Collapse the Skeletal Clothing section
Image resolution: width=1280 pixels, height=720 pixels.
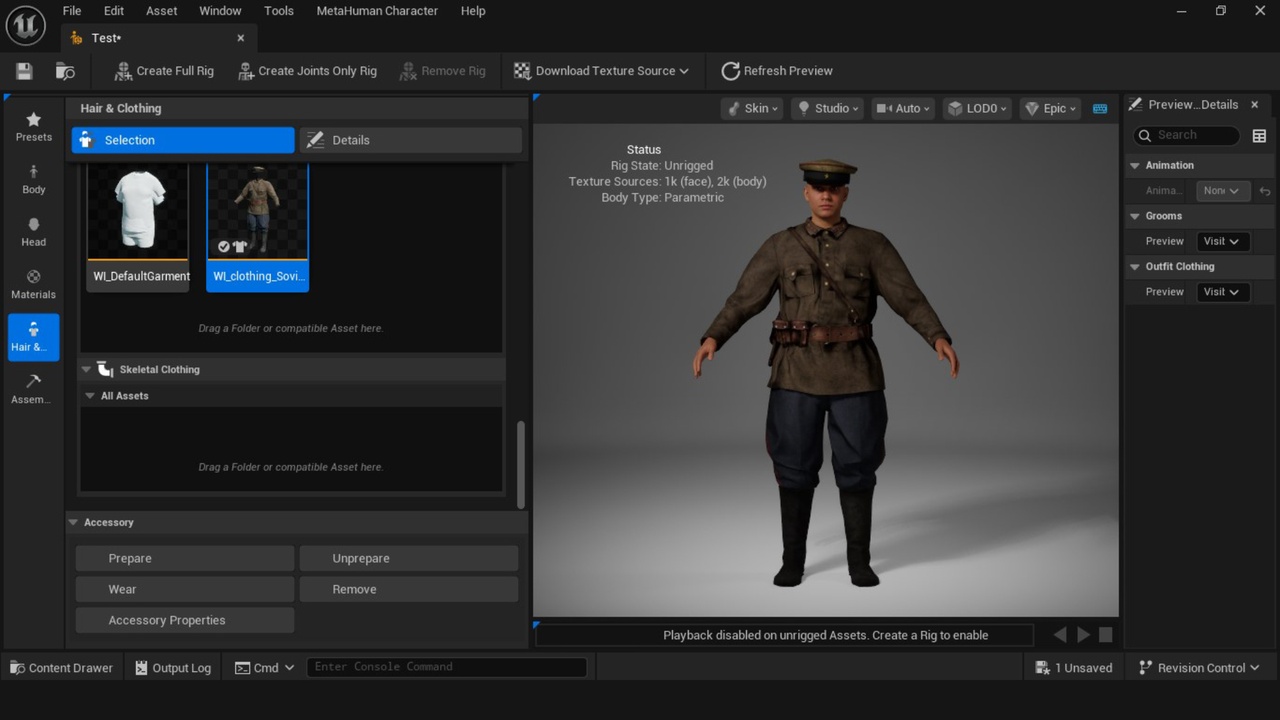86,369
